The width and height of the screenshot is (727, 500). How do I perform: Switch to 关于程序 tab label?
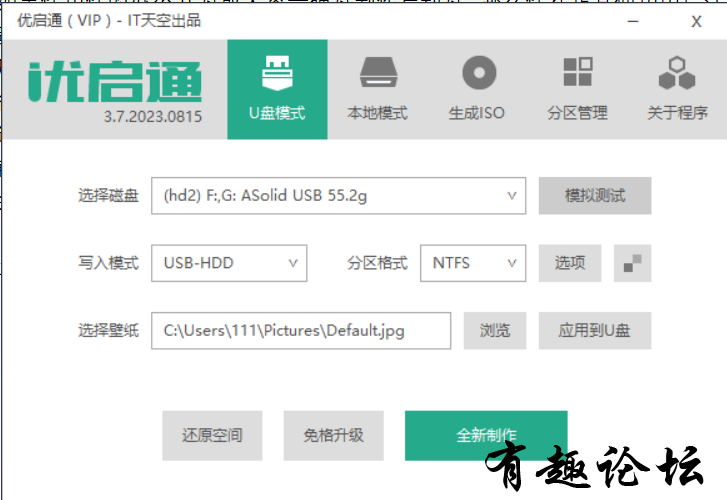[677, 113]
